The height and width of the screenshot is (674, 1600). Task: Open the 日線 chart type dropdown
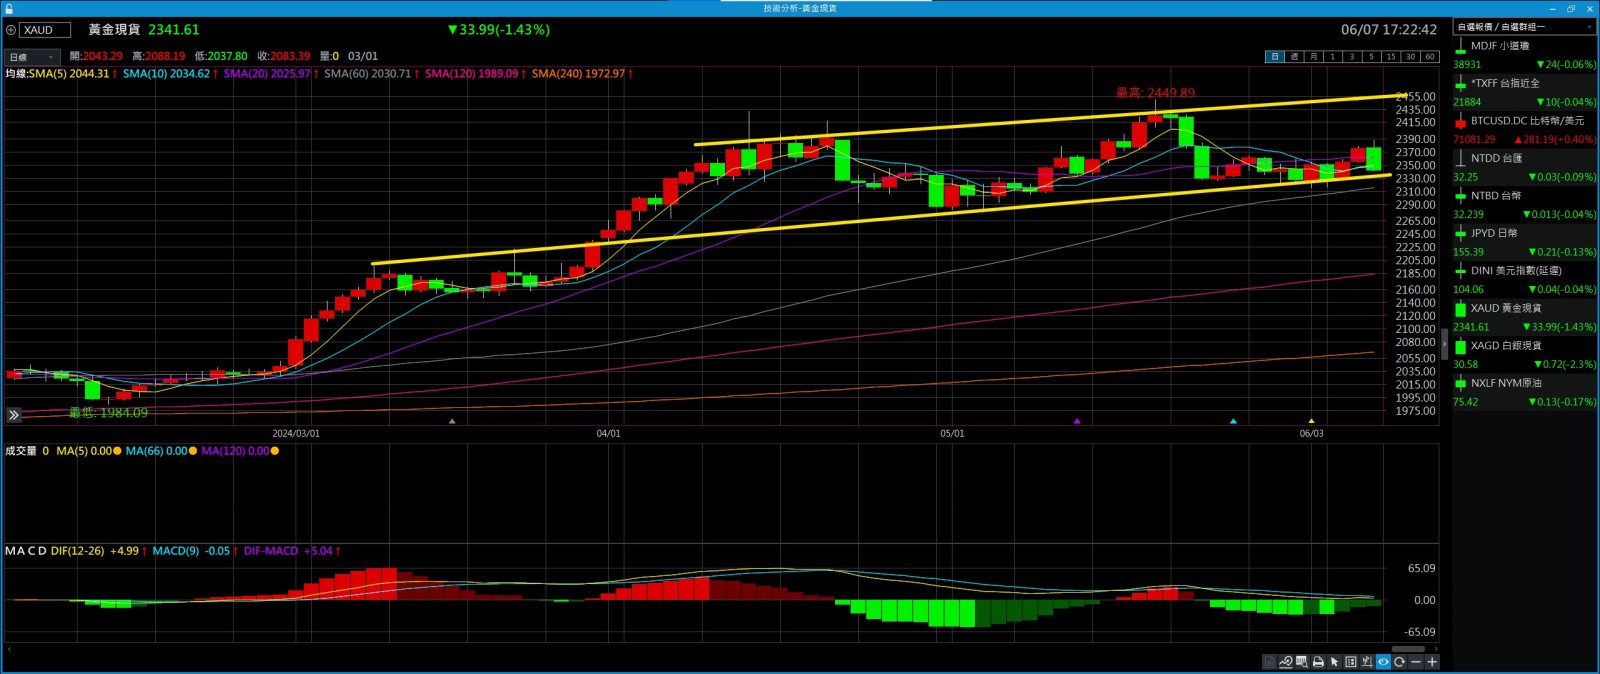pos(32,57)
